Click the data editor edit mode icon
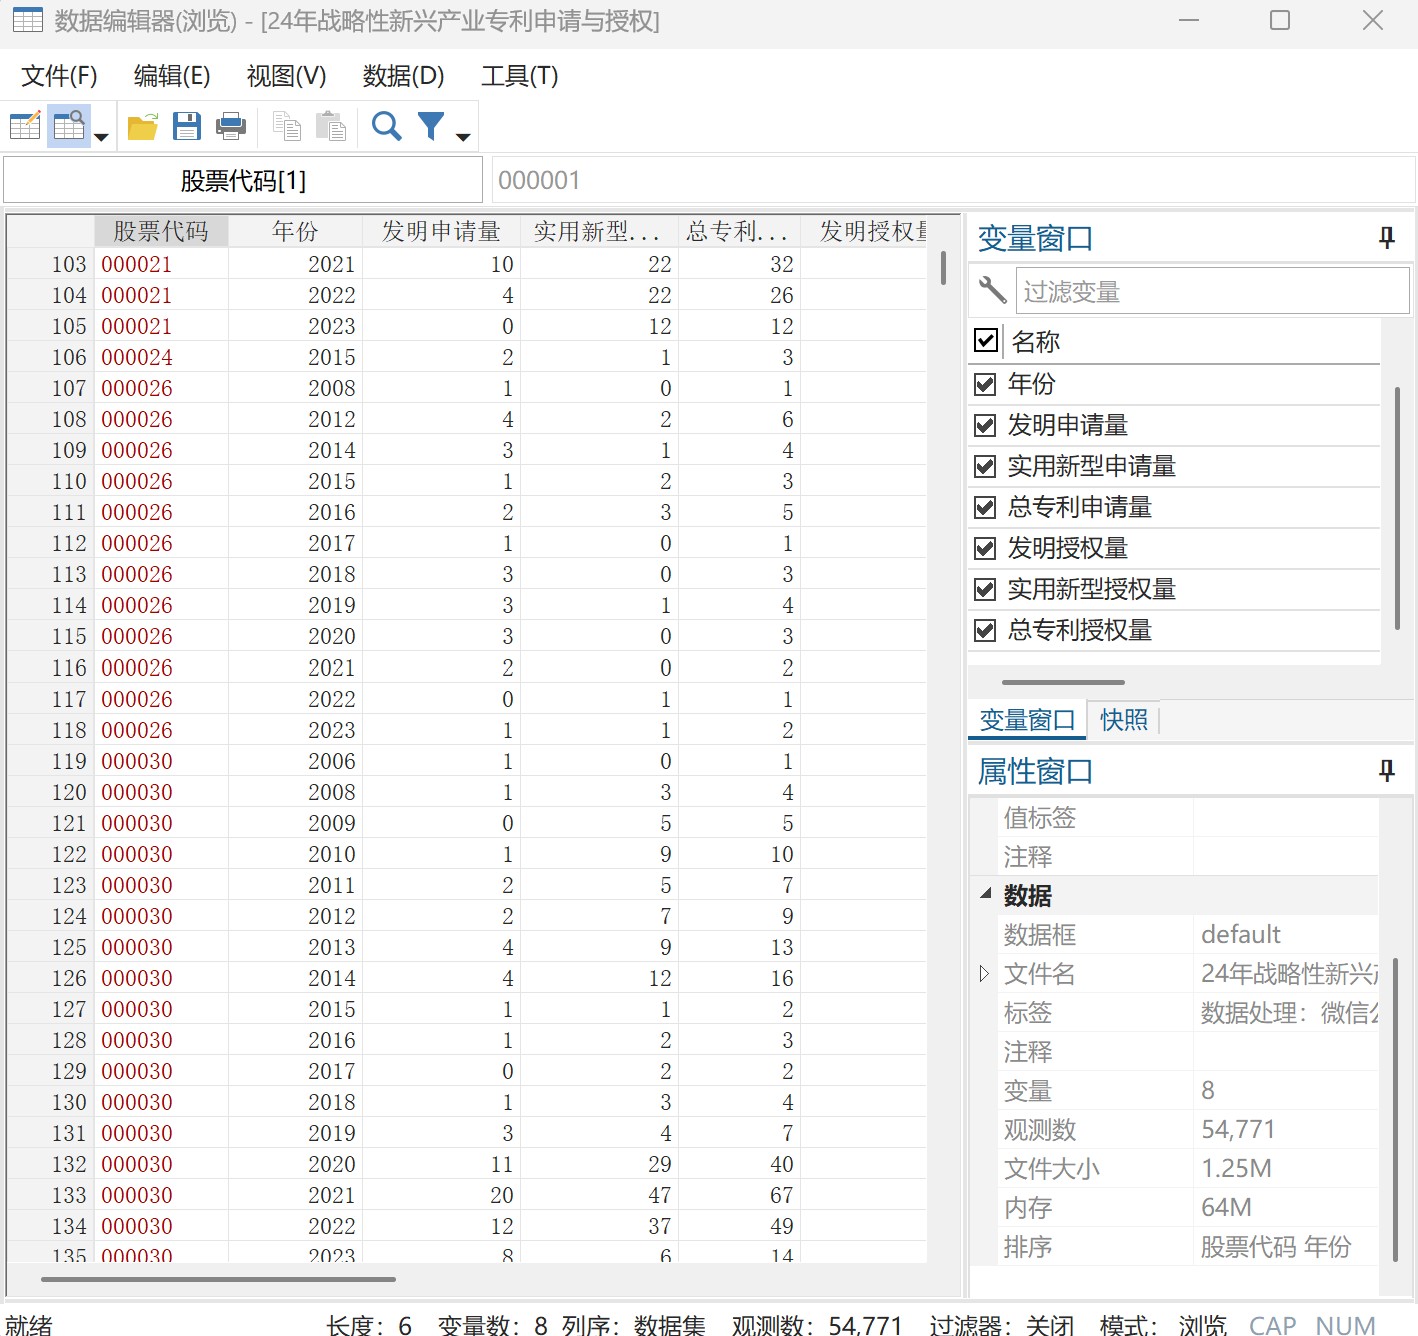 click(x=25, y=126)
